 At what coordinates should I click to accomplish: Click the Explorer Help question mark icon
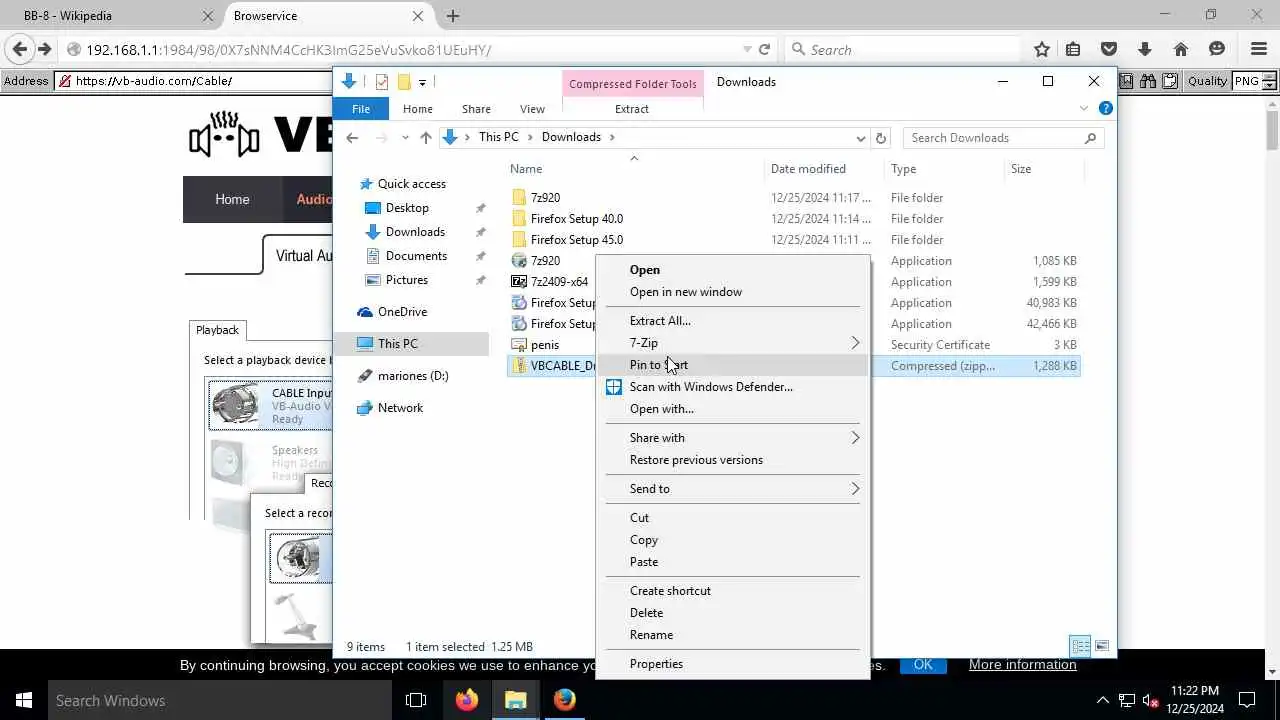tap(1106, 109)
